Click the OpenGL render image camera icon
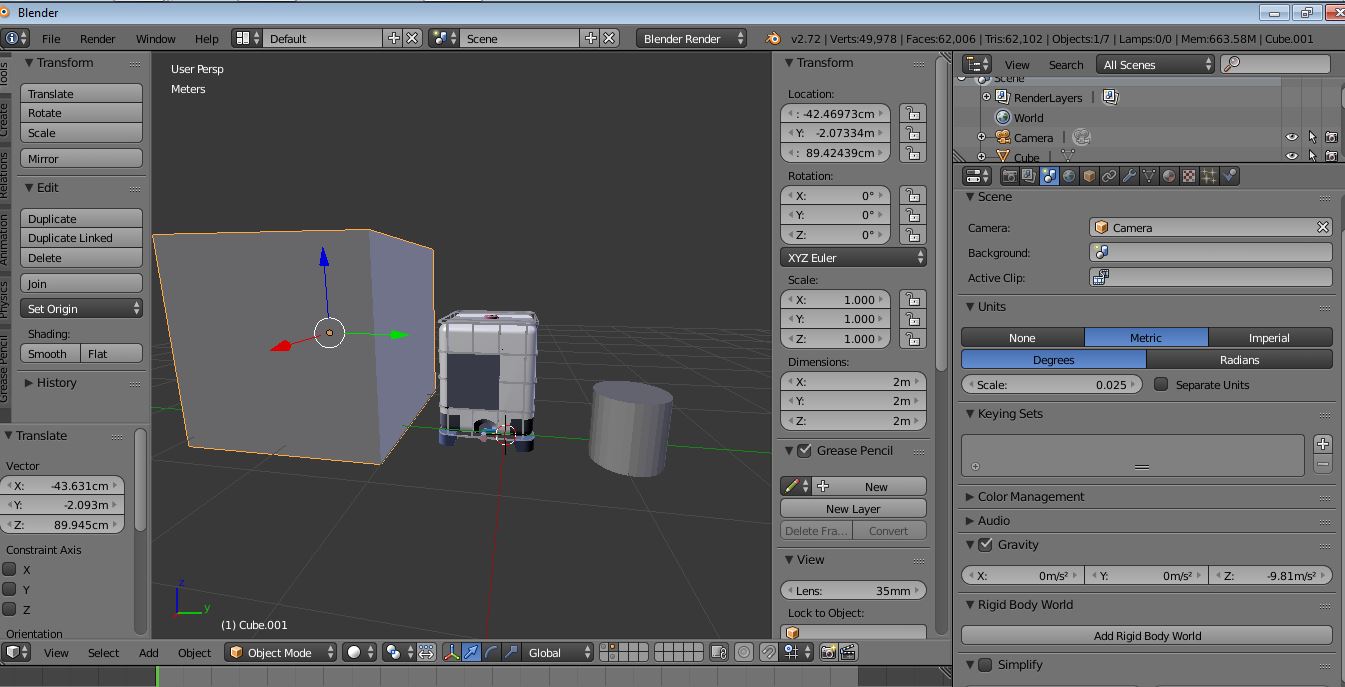This screenshot has height=687, width=1345. tap(828, 652)
